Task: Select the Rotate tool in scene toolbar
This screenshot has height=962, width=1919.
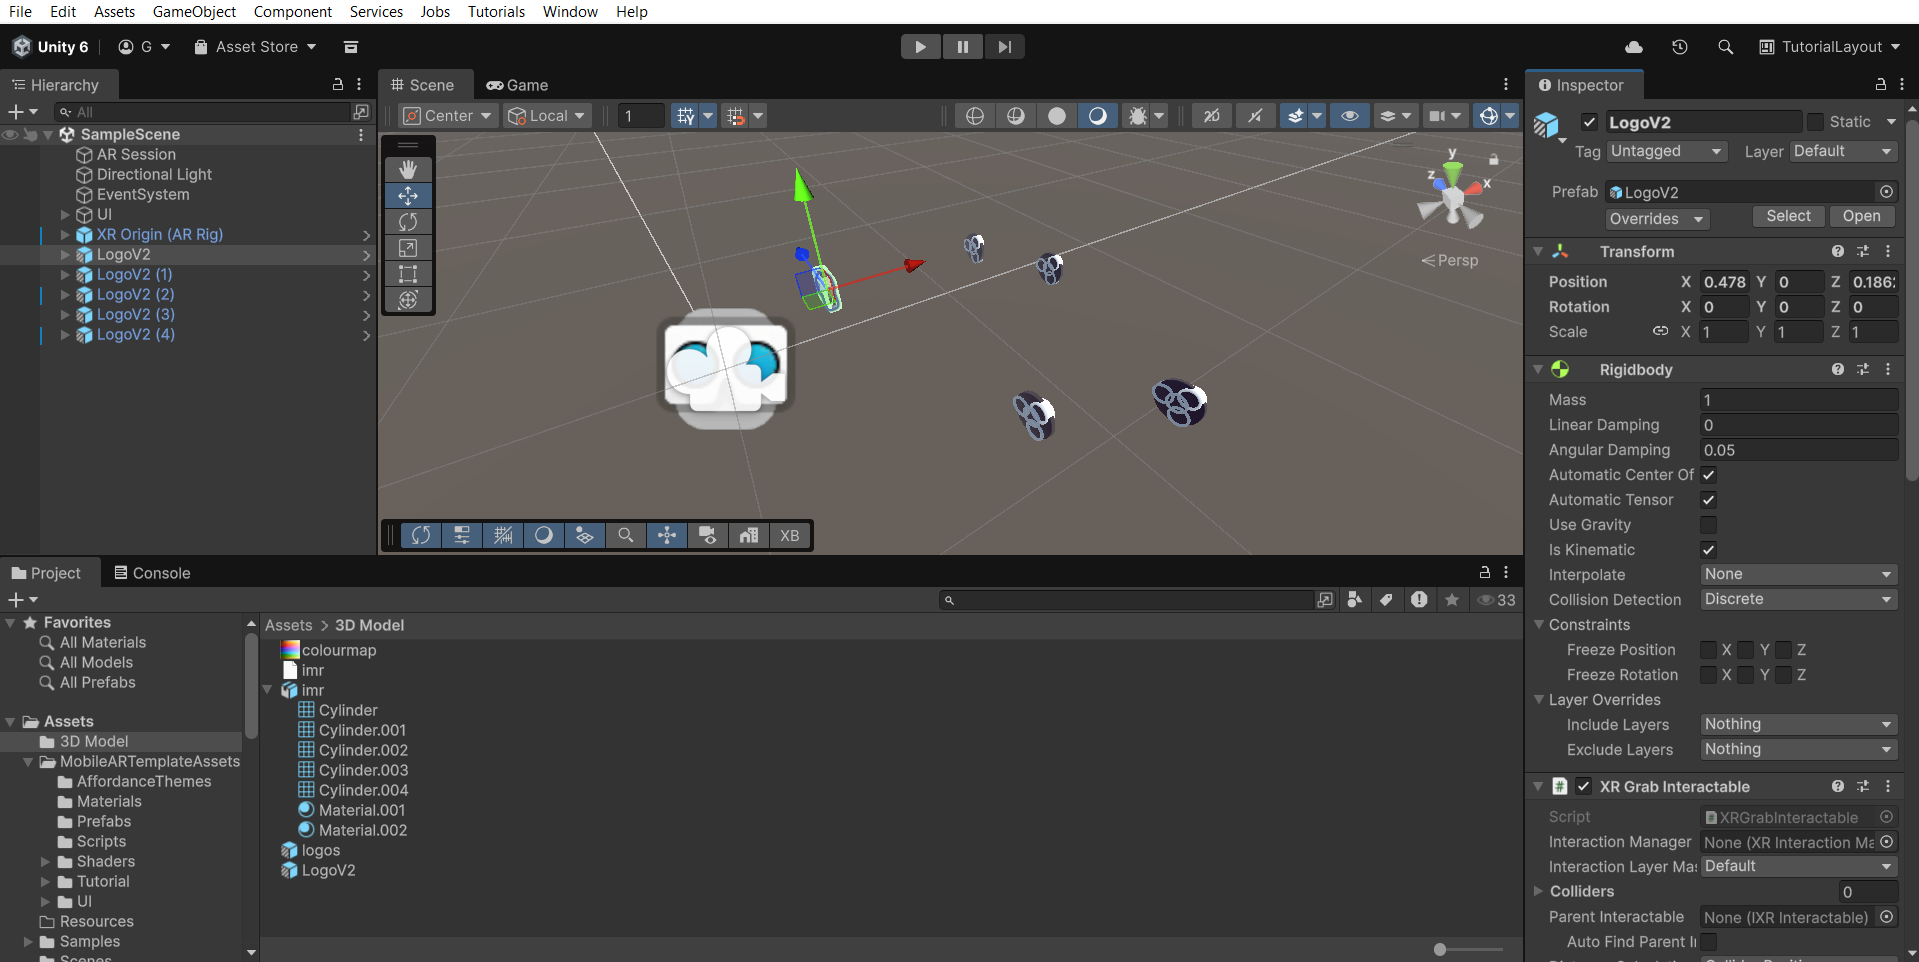Action: [408, 222]
